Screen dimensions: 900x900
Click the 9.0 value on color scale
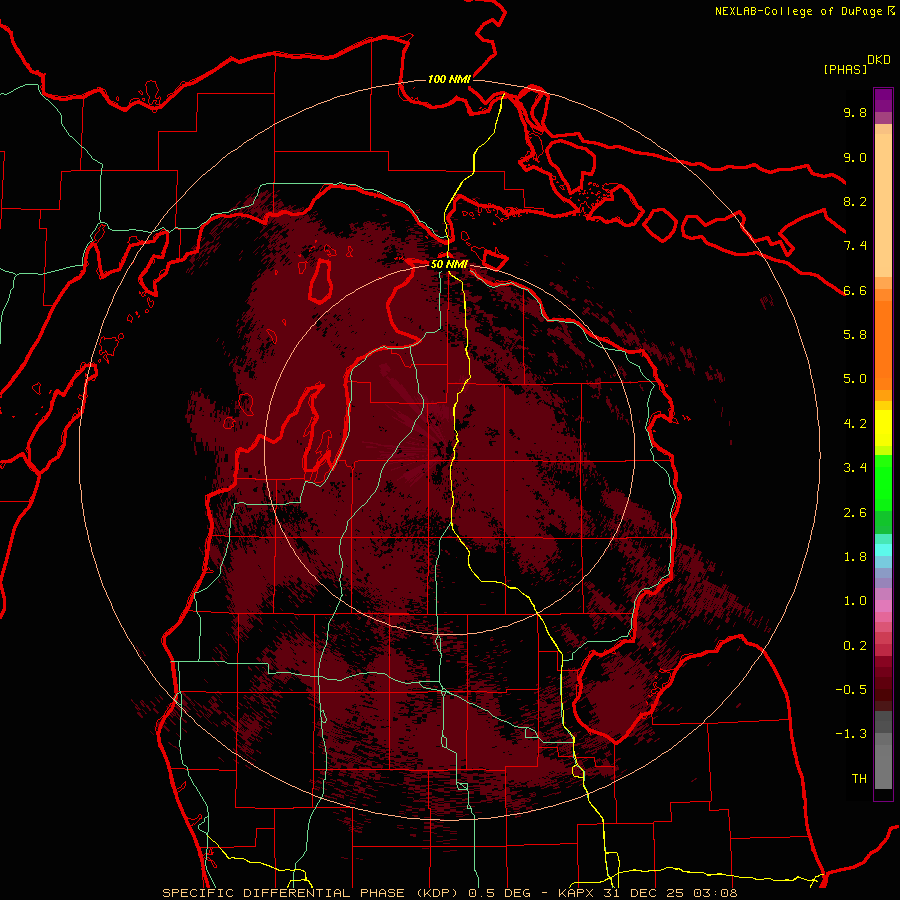pyautogui.click(x=855, y=157)
